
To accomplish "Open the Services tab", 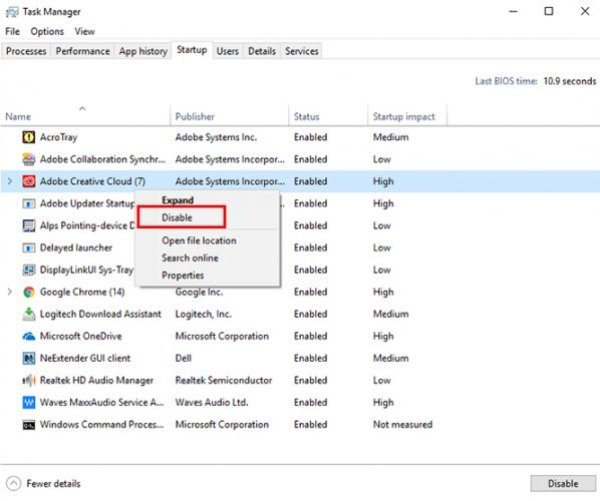I will (x=301, y=51).
